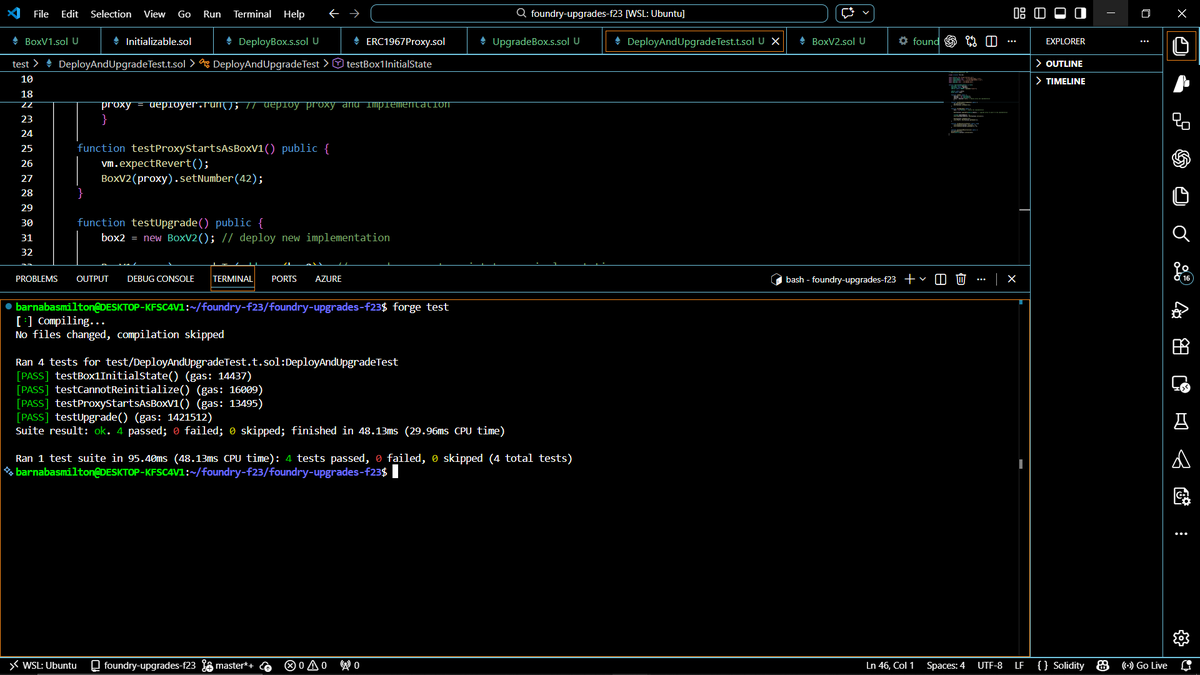Open Source Control view with 16 badge
This screenshot has width=1200, height=675.
click(1180, 271)
